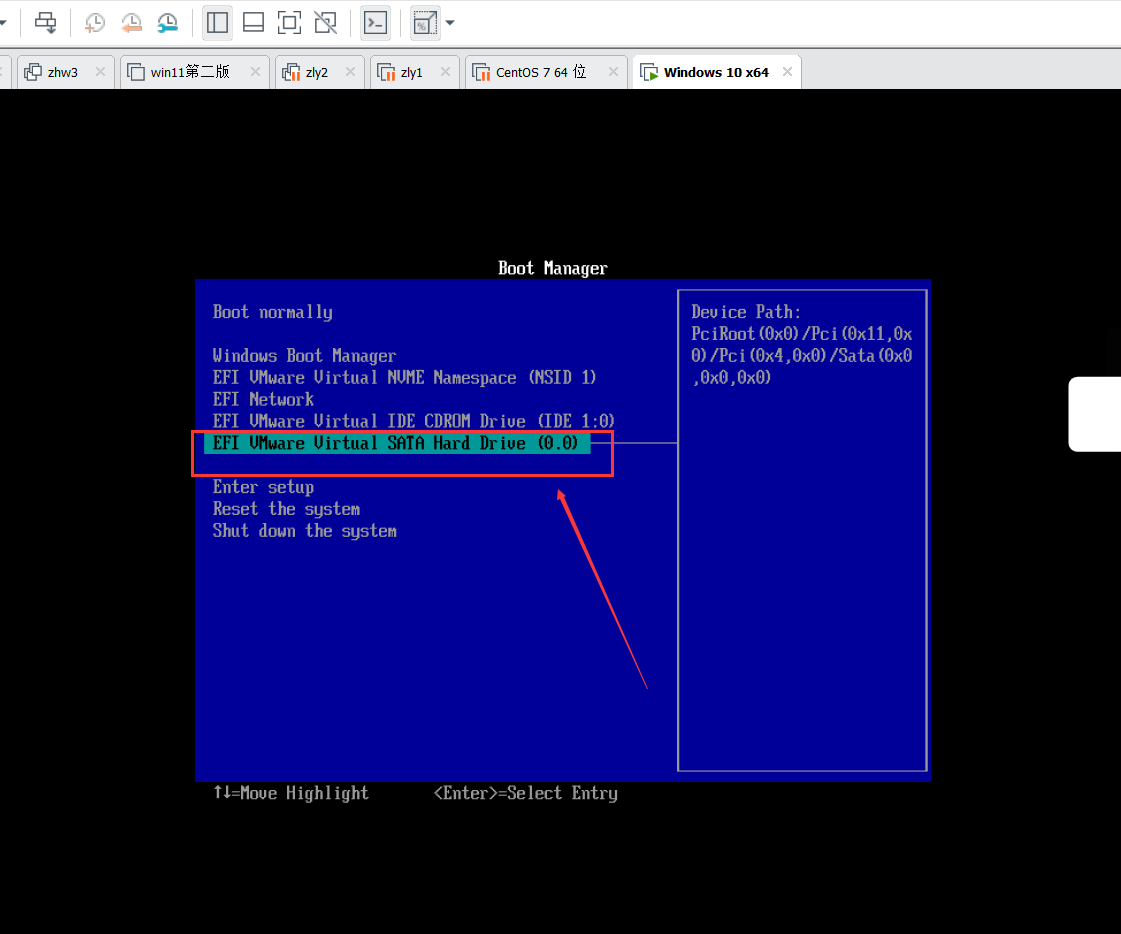Select Boot normally entry
This screenshot has height=934, width=1121.
(x=272, y=313)
